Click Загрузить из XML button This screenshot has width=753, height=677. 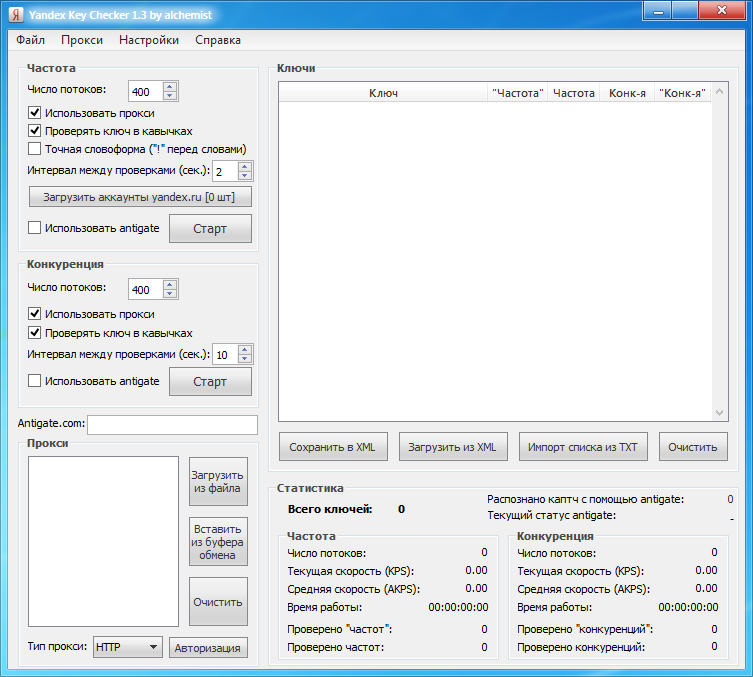pos(453,447)
